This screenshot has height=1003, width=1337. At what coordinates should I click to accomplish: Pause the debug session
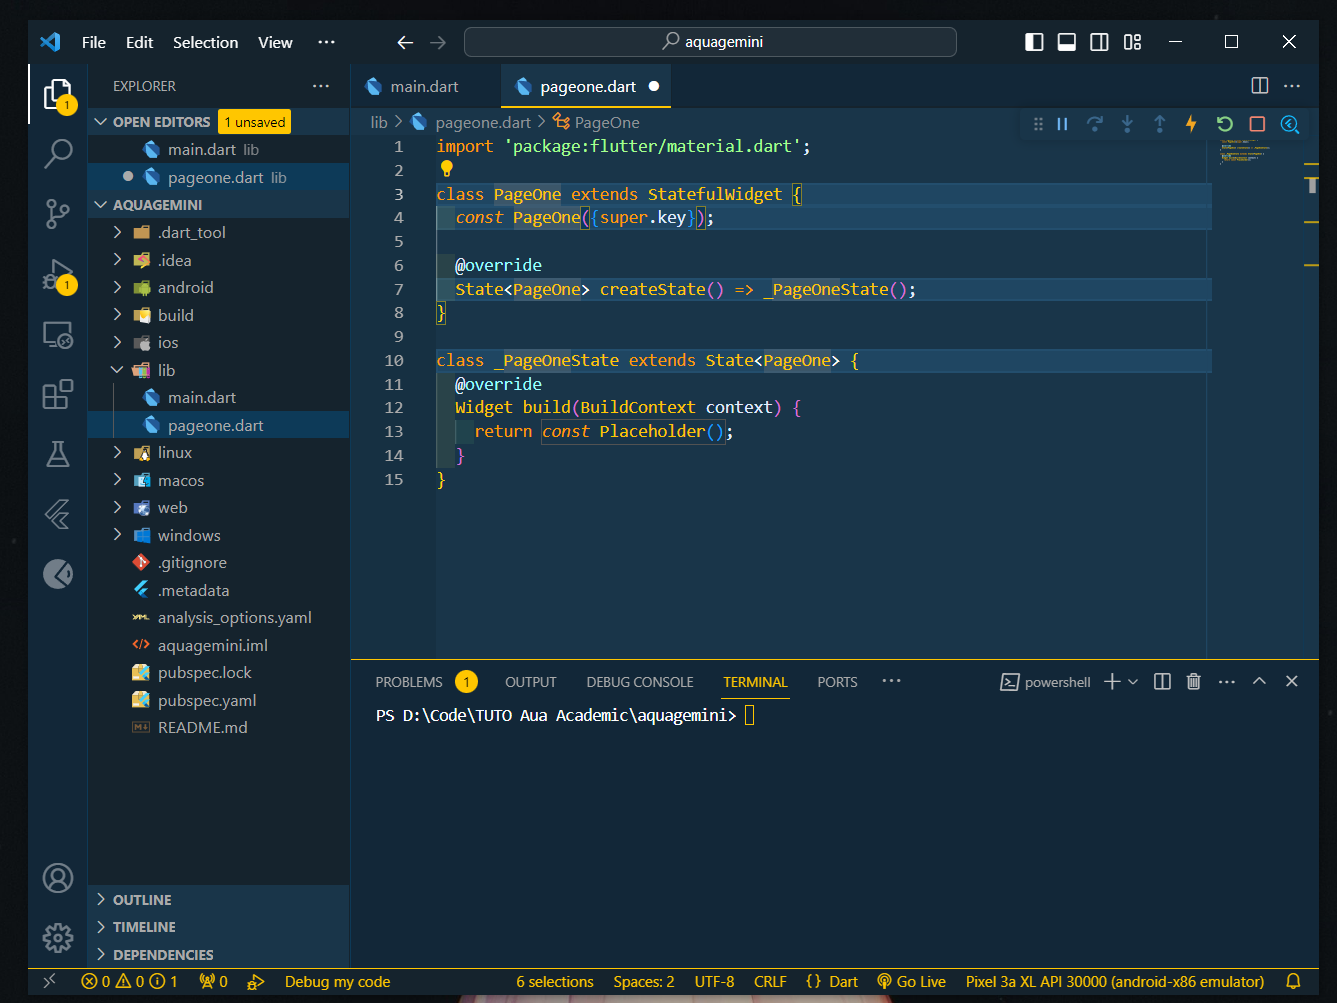[1062, 124]
